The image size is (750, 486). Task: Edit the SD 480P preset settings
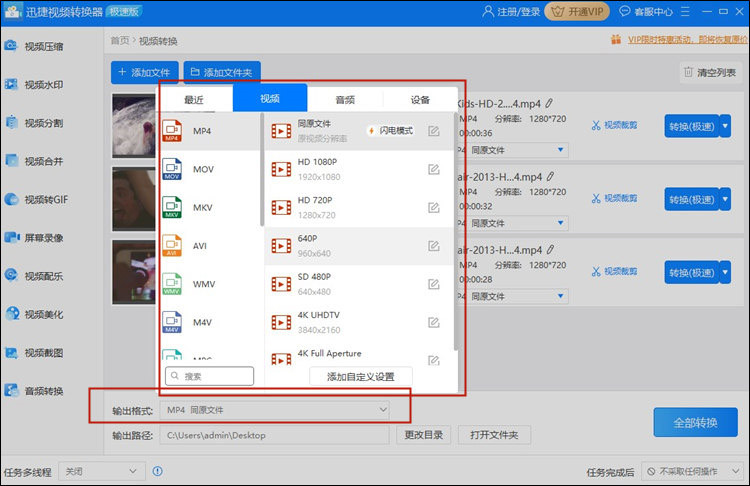434,284
